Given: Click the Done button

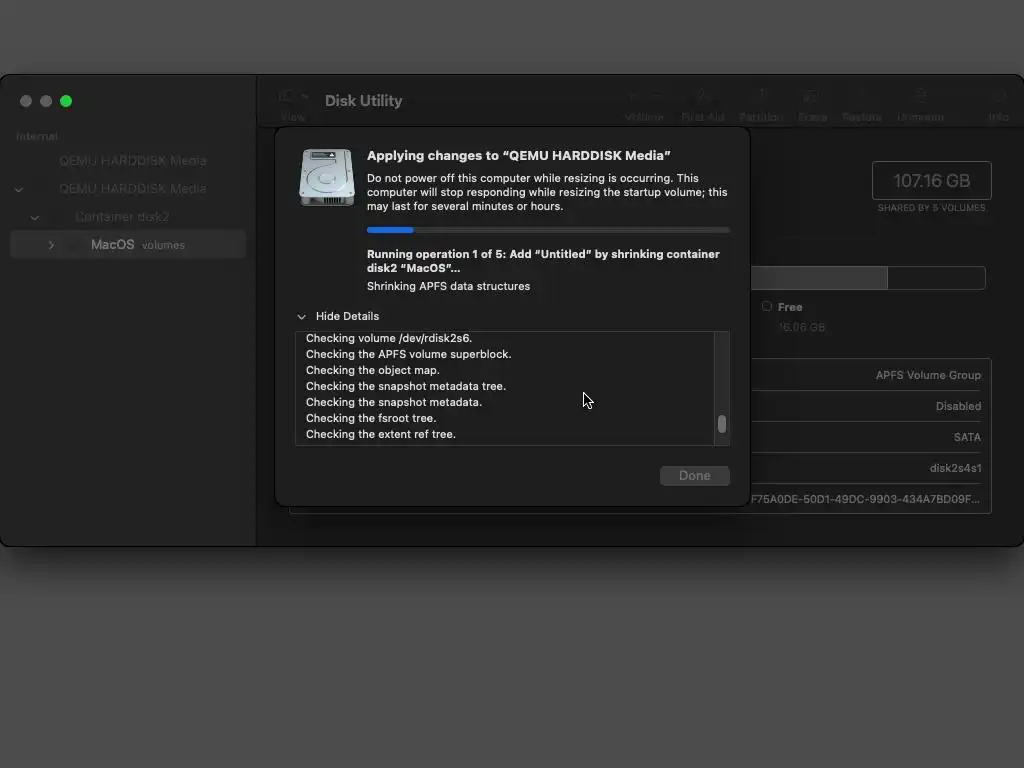Looking at the screenshot, I should (694, 475).
